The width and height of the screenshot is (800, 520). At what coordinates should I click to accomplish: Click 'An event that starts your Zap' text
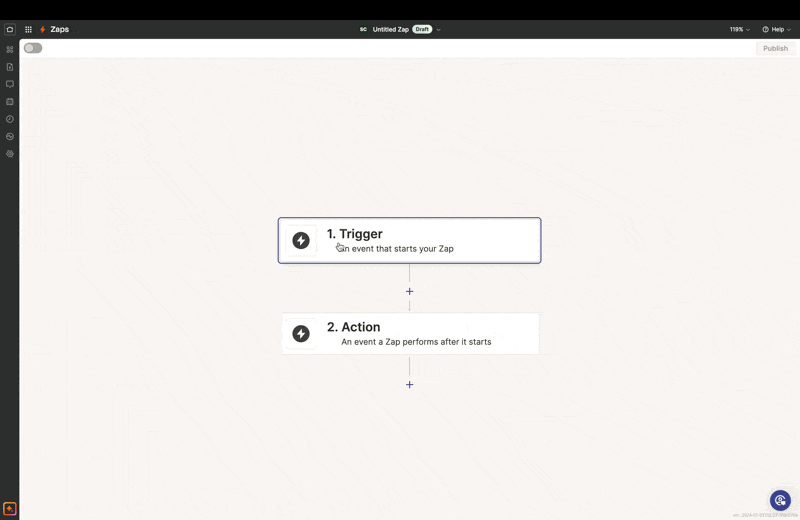click(395, 249)
